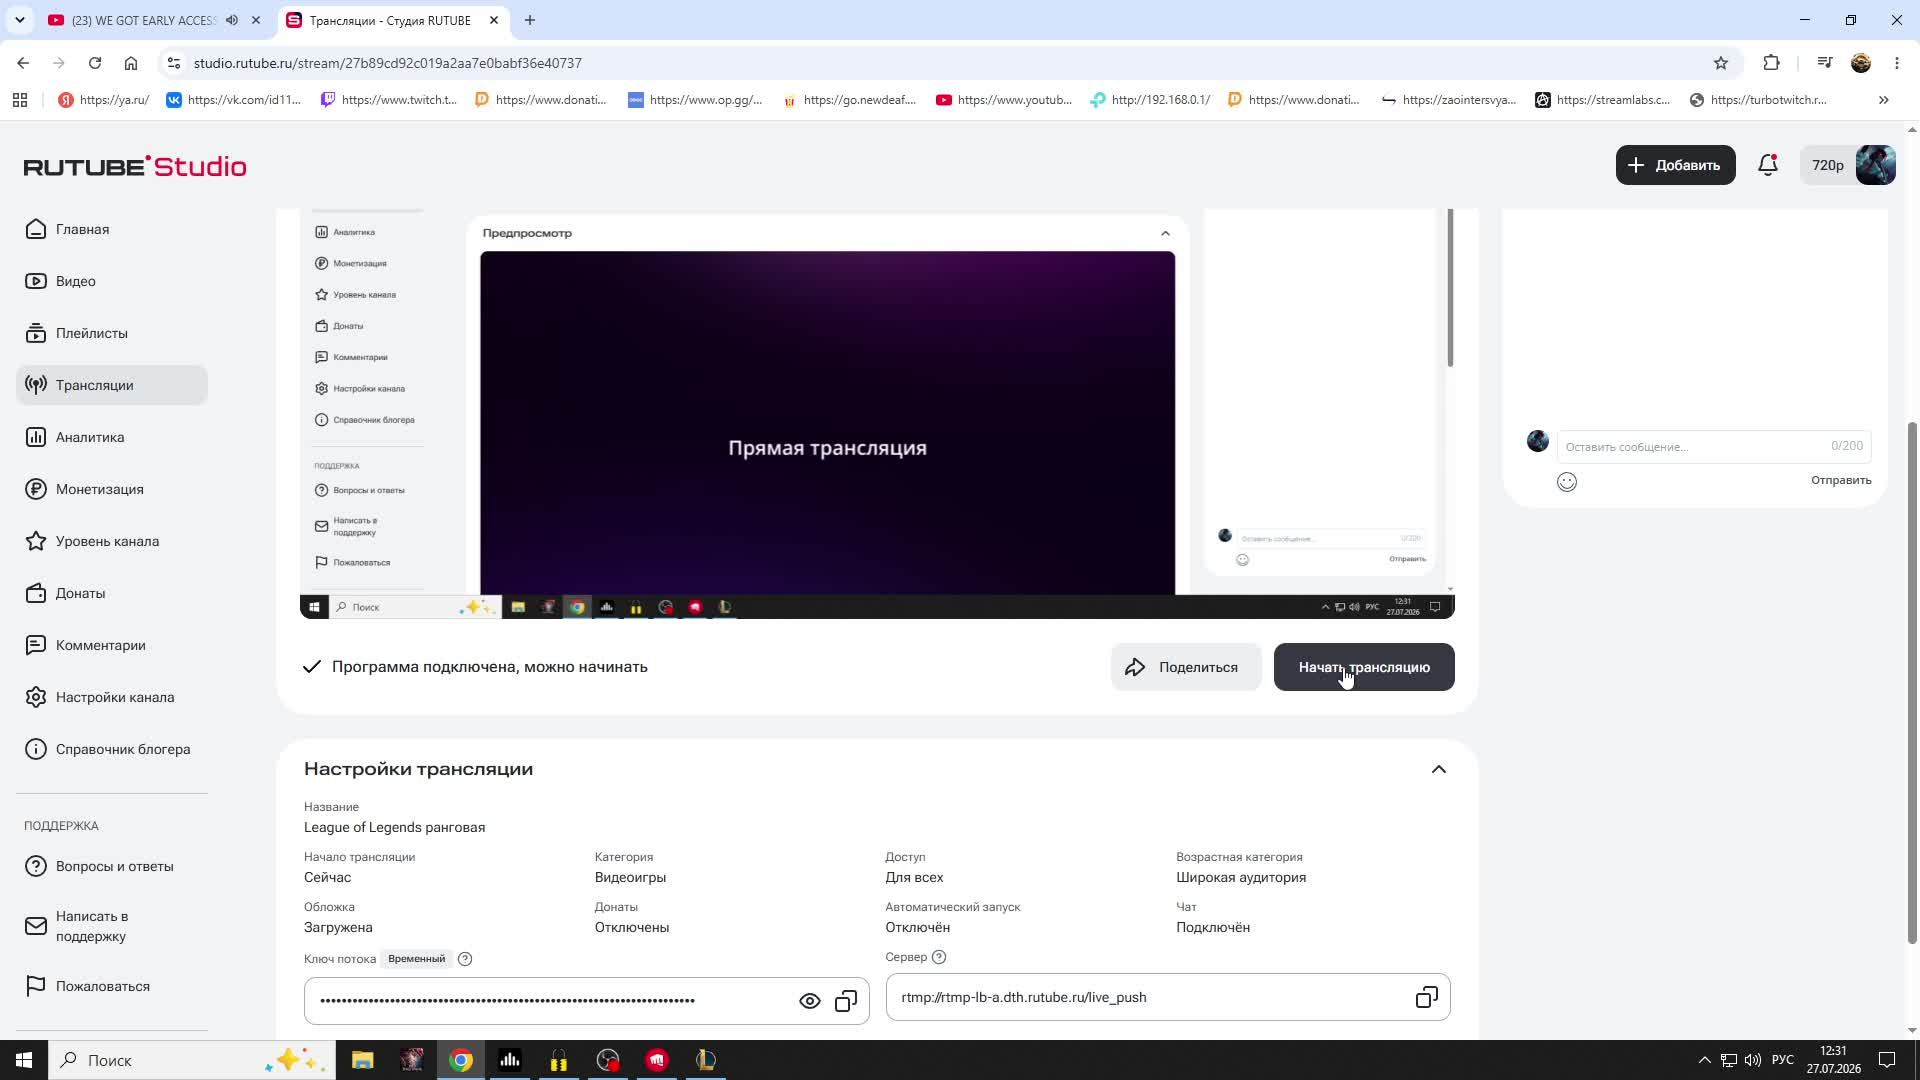Open Настройки канала in sidebar
The height and width of the screenshot is (1080, 1920).
tap(111, 697)
